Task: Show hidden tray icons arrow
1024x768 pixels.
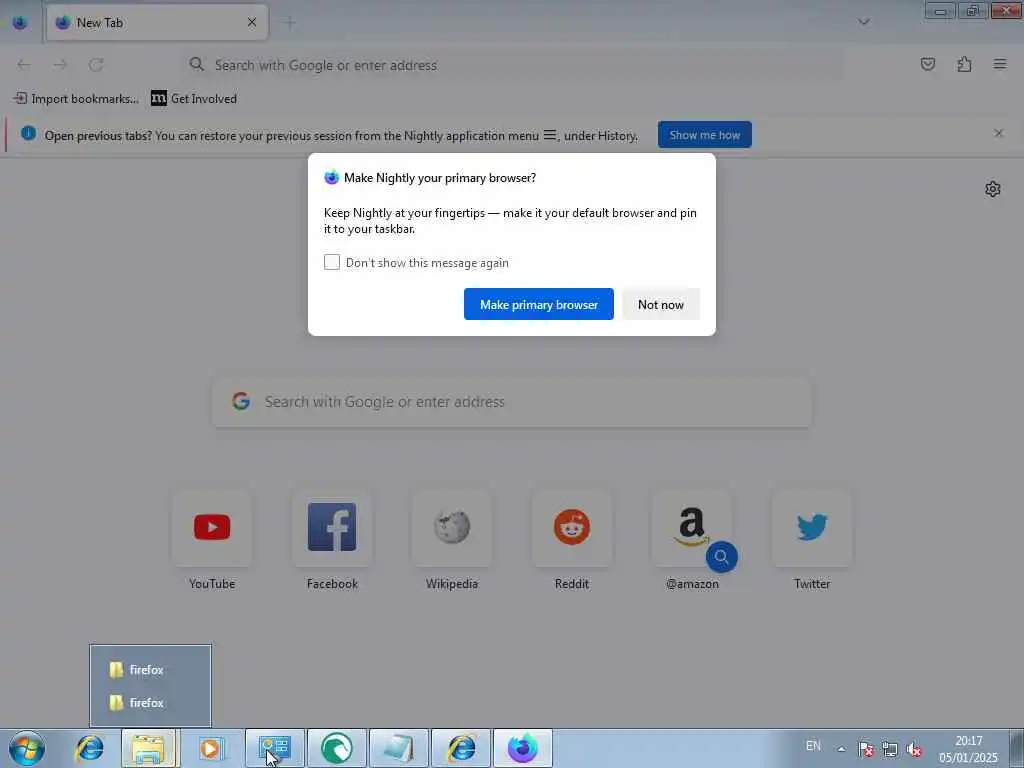Action: pyautogui.click(x=841, y=750)
